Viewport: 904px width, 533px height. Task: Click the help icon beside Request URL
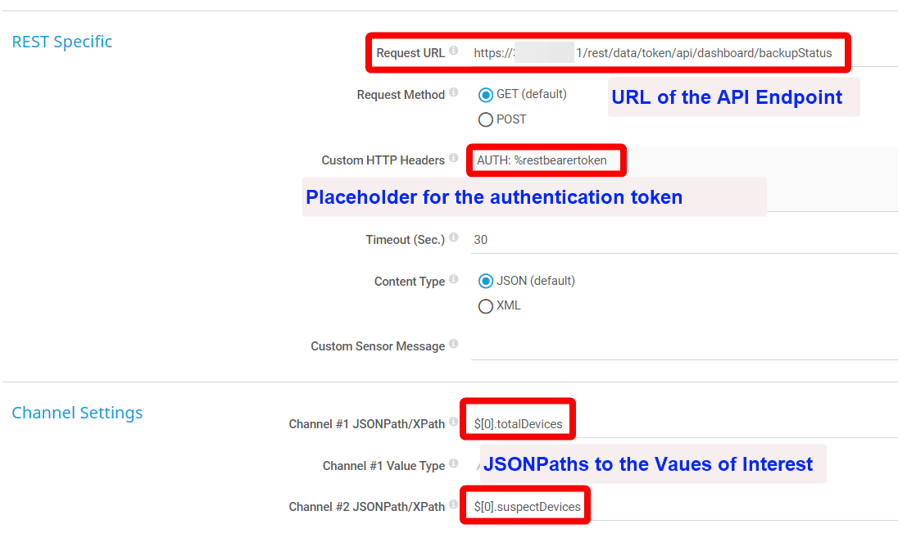tap(454, 51)
